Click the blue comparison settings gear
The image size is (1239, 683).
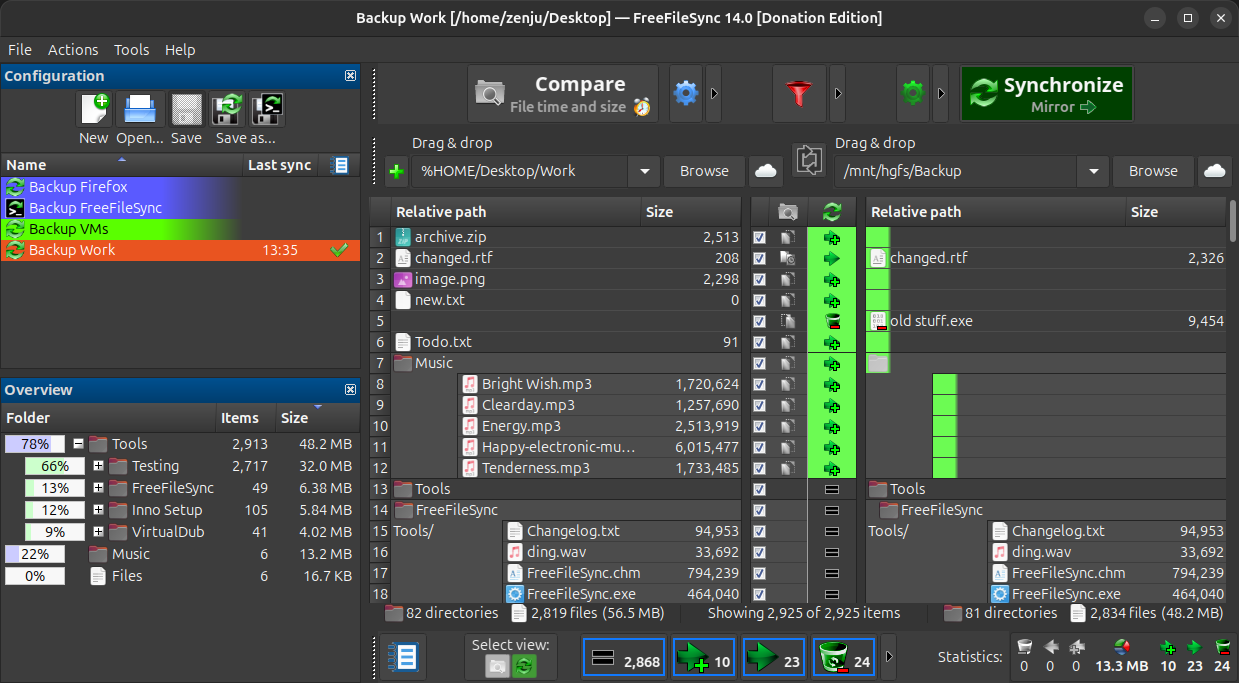[685, 94]
